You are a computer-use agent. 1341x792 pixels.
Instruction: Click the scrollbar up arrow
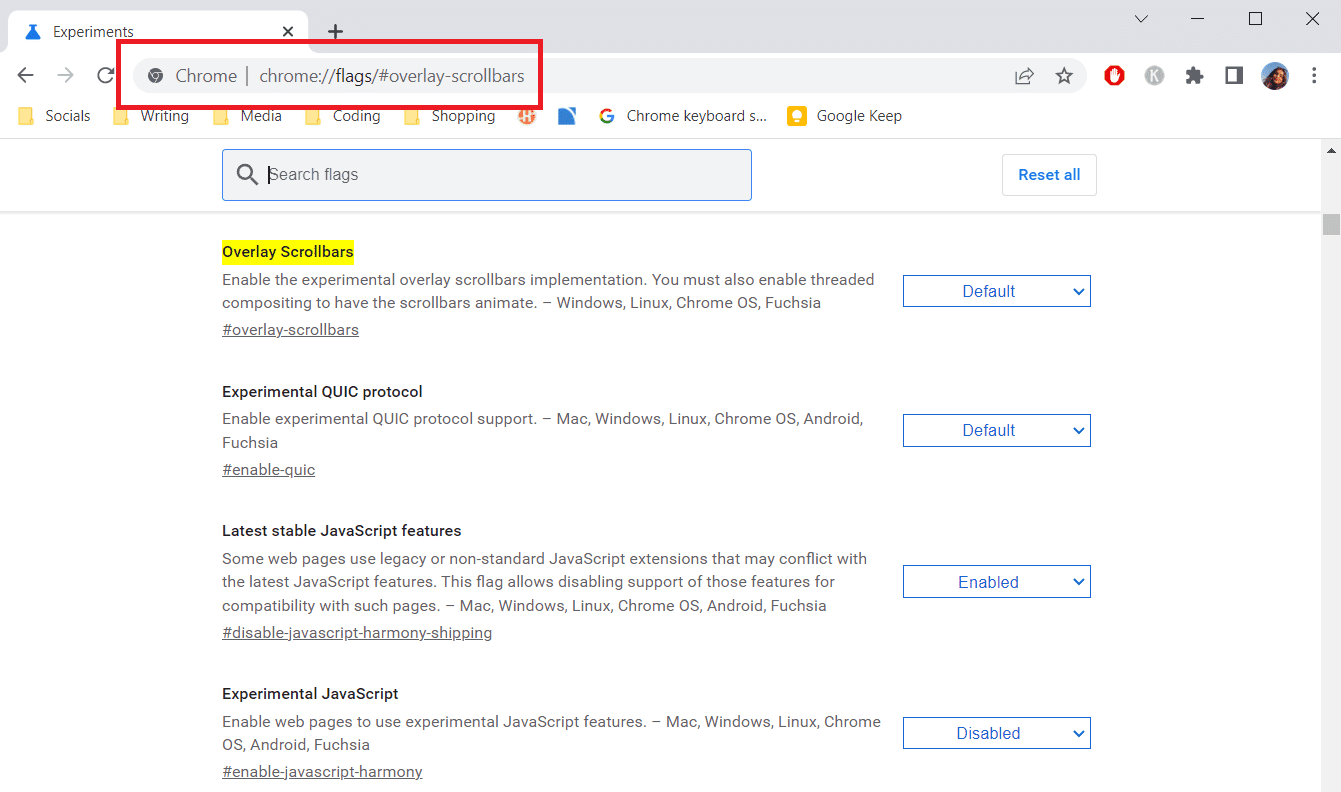tap(1331, 150)
